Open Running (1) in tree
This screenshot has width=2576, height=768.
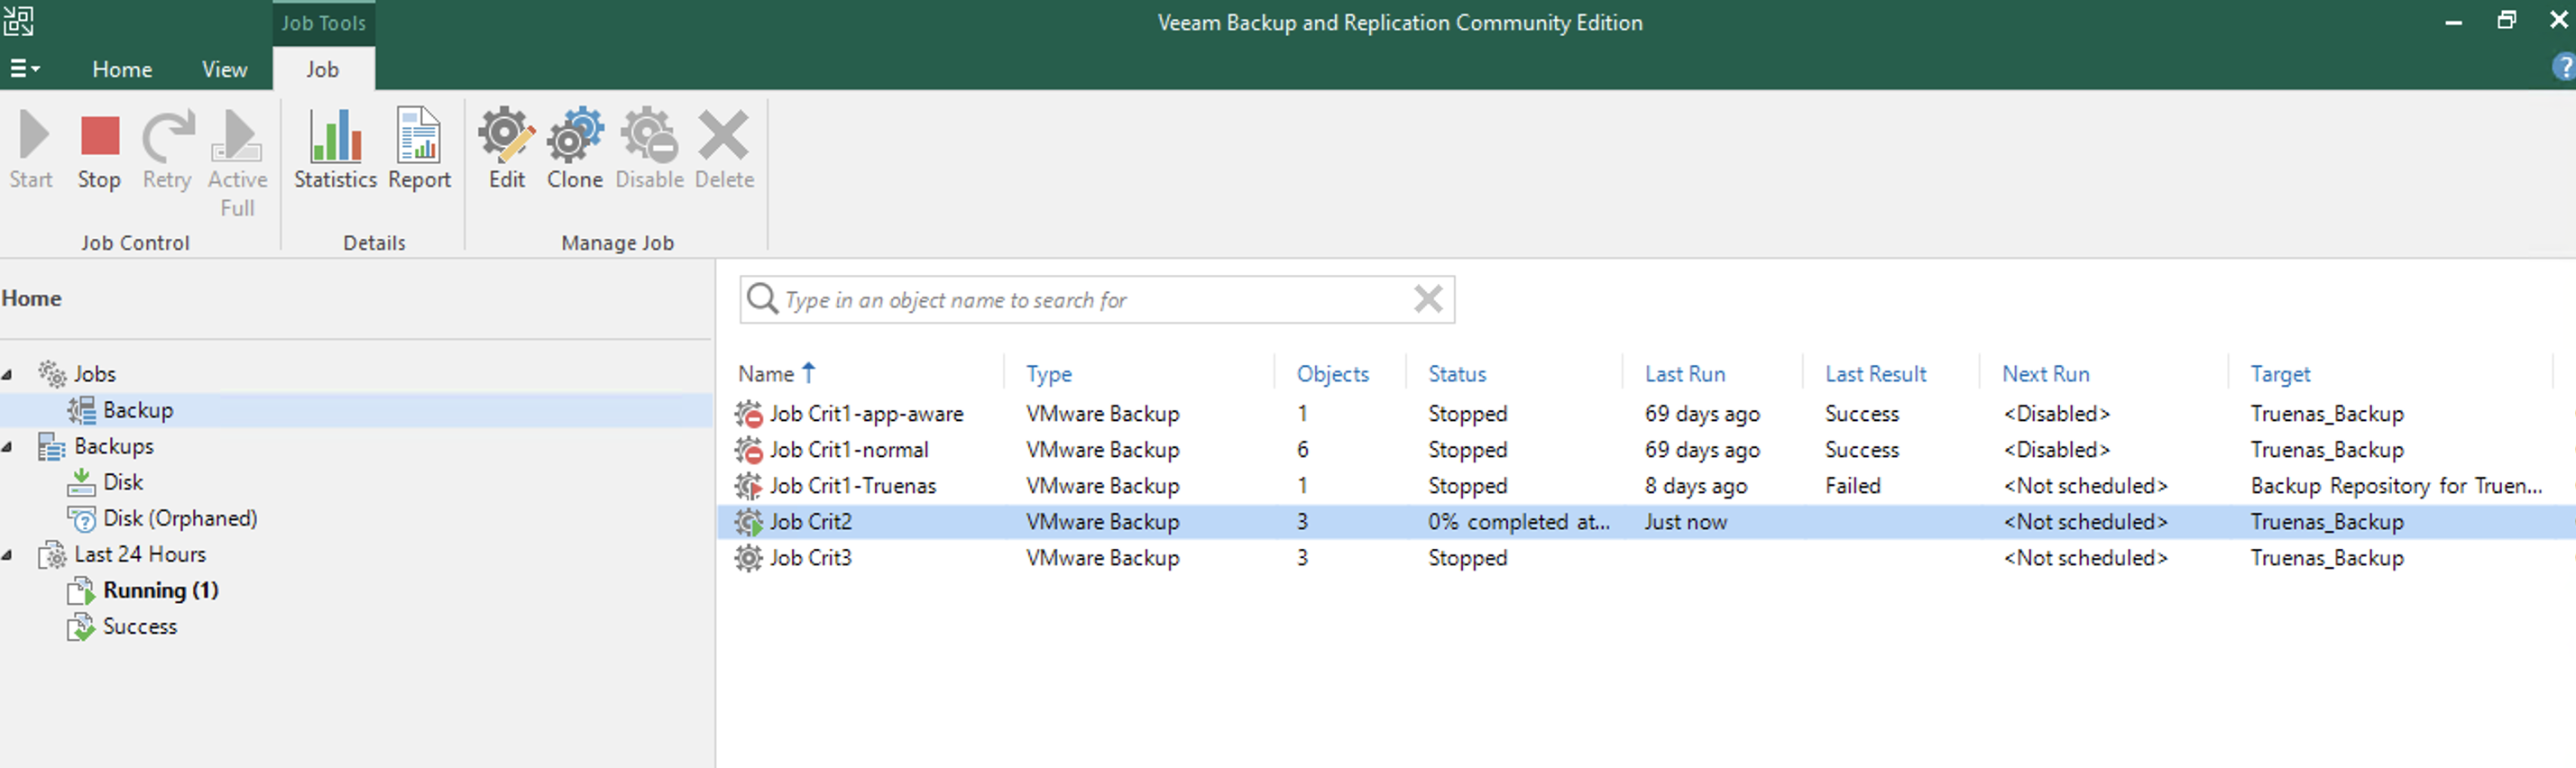[160, 590]
